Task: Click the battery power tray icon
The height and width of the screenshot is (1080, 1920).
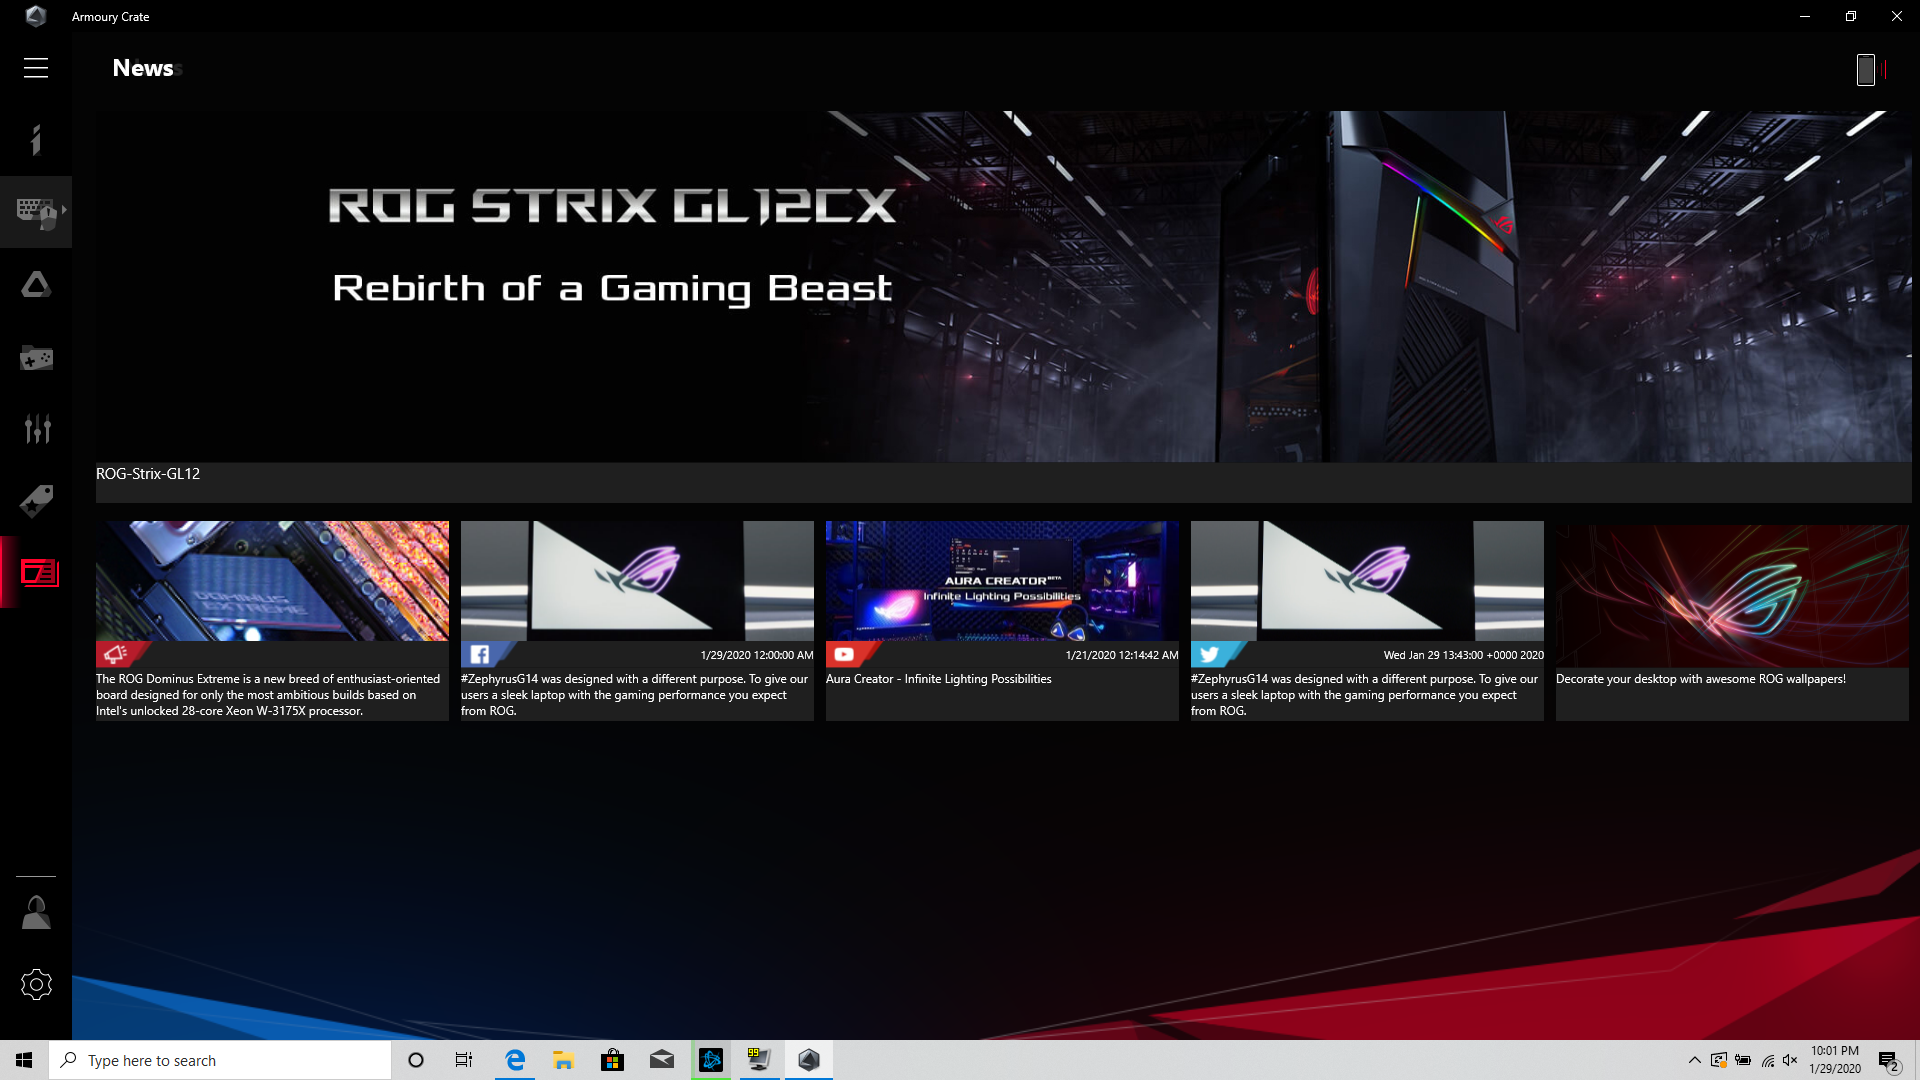Action: [1743, 1060]
